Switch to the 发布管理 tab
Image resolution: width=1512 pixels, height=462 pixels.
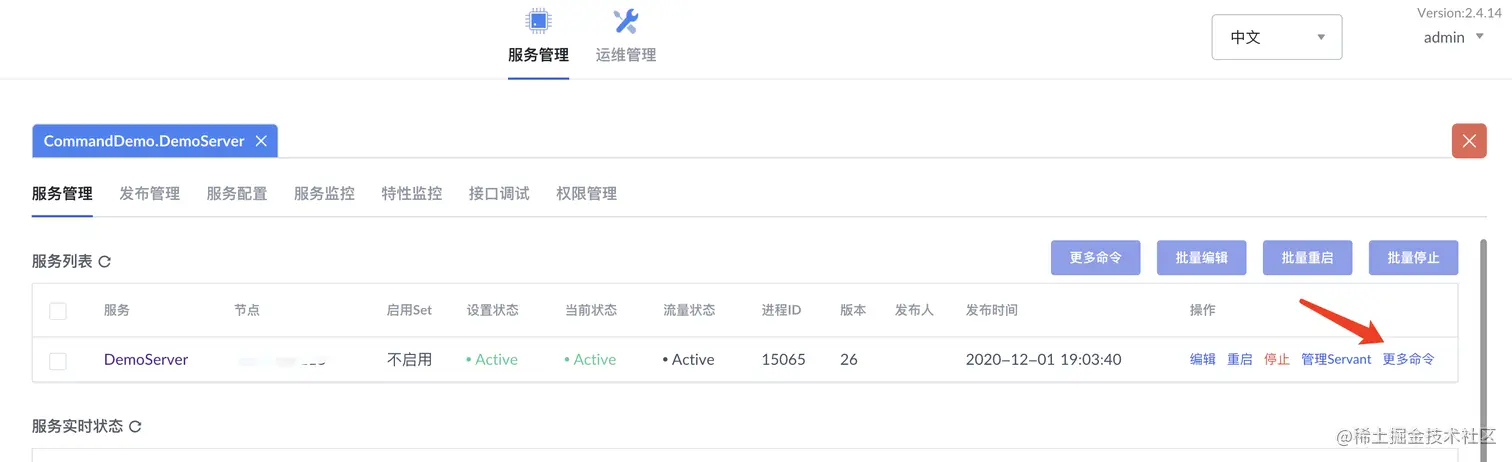[x=150, y=194]
